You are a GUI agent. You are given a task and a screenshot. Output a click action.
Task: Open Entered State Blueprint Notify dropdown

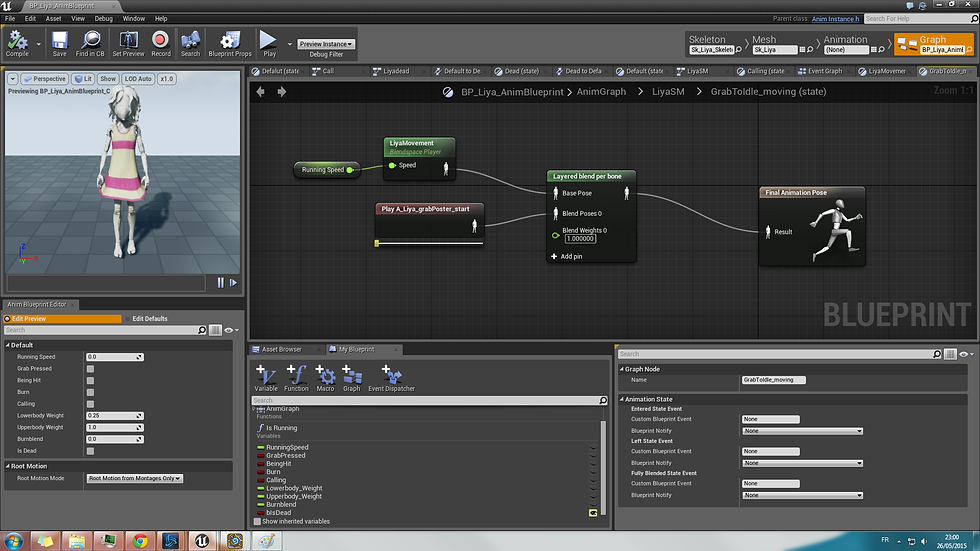pos(802,431)
